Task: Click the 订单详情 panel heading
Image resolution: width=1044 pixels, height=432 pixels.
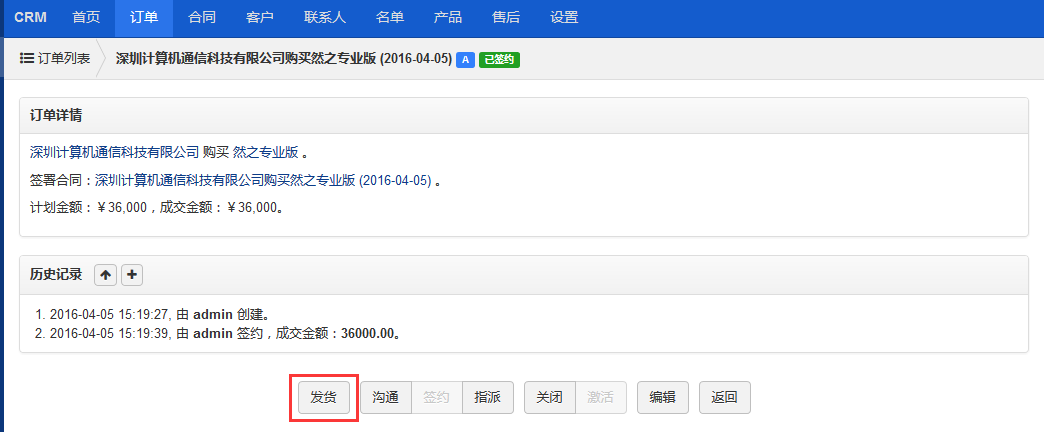Action: 56,115
